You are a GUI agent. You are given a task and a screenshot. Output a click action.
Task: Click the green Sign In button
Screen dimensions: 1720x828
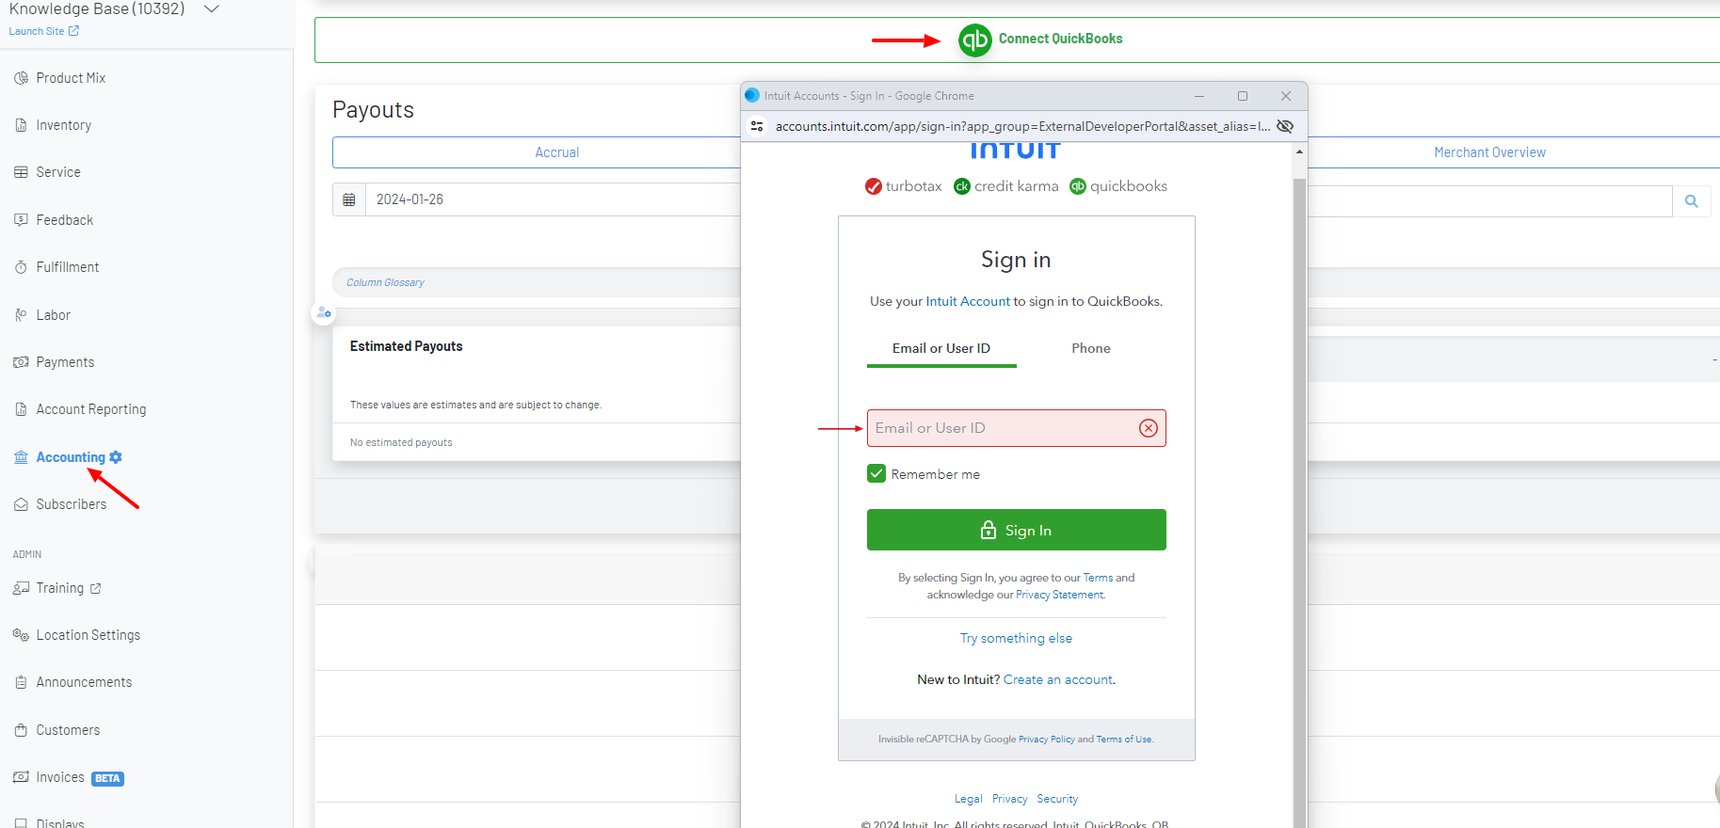tap(1016, 530)
